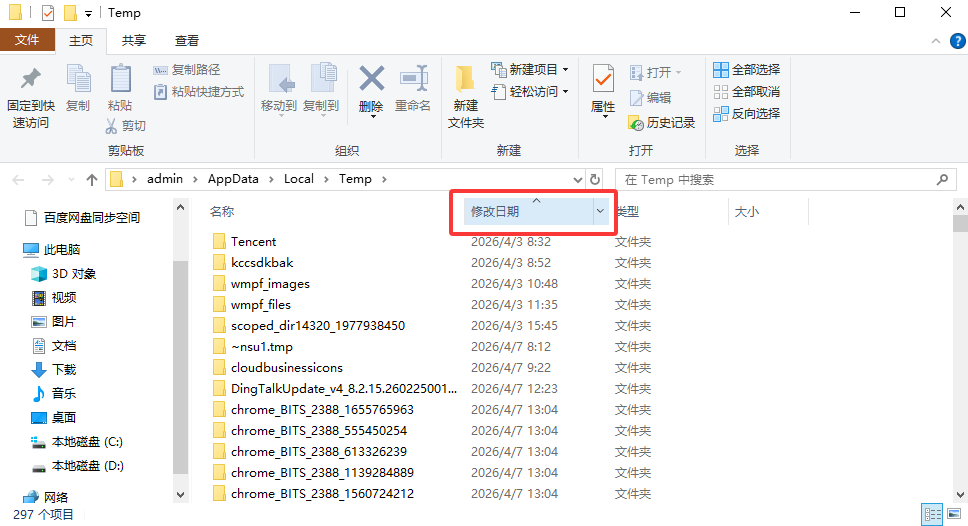The image size is (968, 526).
Task: Open Downloads (下载) in sidebar
Action: (54, 370)
